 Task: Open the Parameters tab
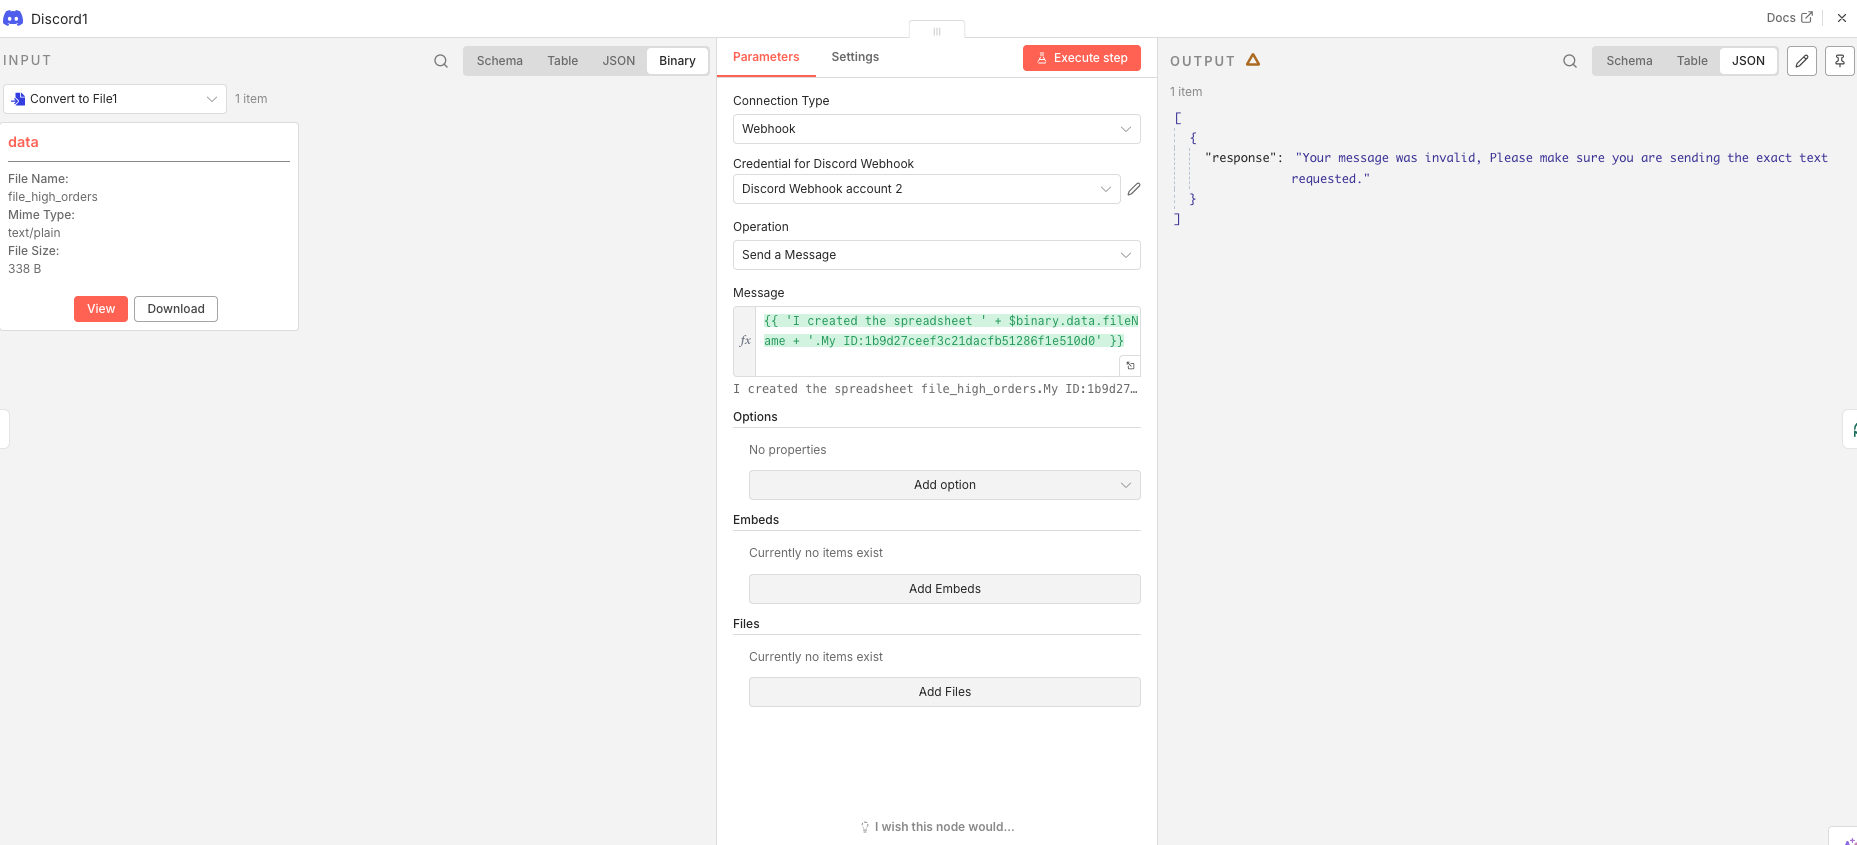[x=766, y=57]
